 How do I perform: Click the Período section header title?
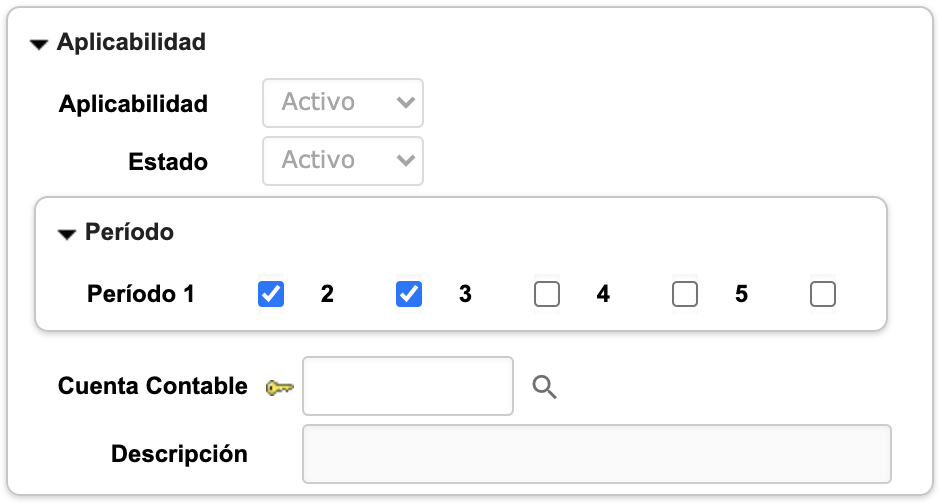coord(129,232)
